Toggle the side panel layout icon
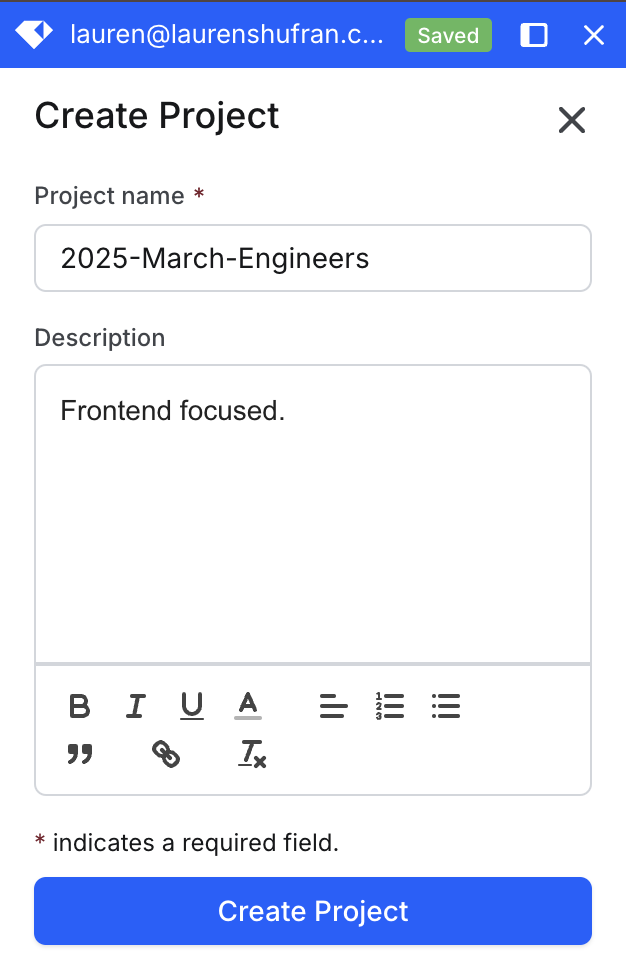The image size is (626, 966). pos(534,35)
